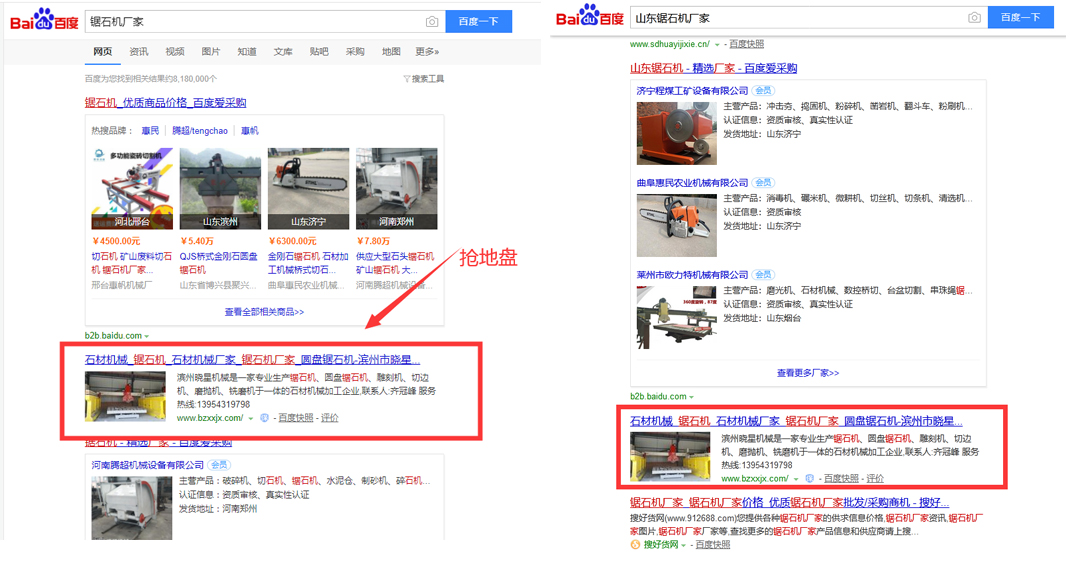Open 锯石机_优质商品价格_百度爱采购 result

[x=165, y=103]
